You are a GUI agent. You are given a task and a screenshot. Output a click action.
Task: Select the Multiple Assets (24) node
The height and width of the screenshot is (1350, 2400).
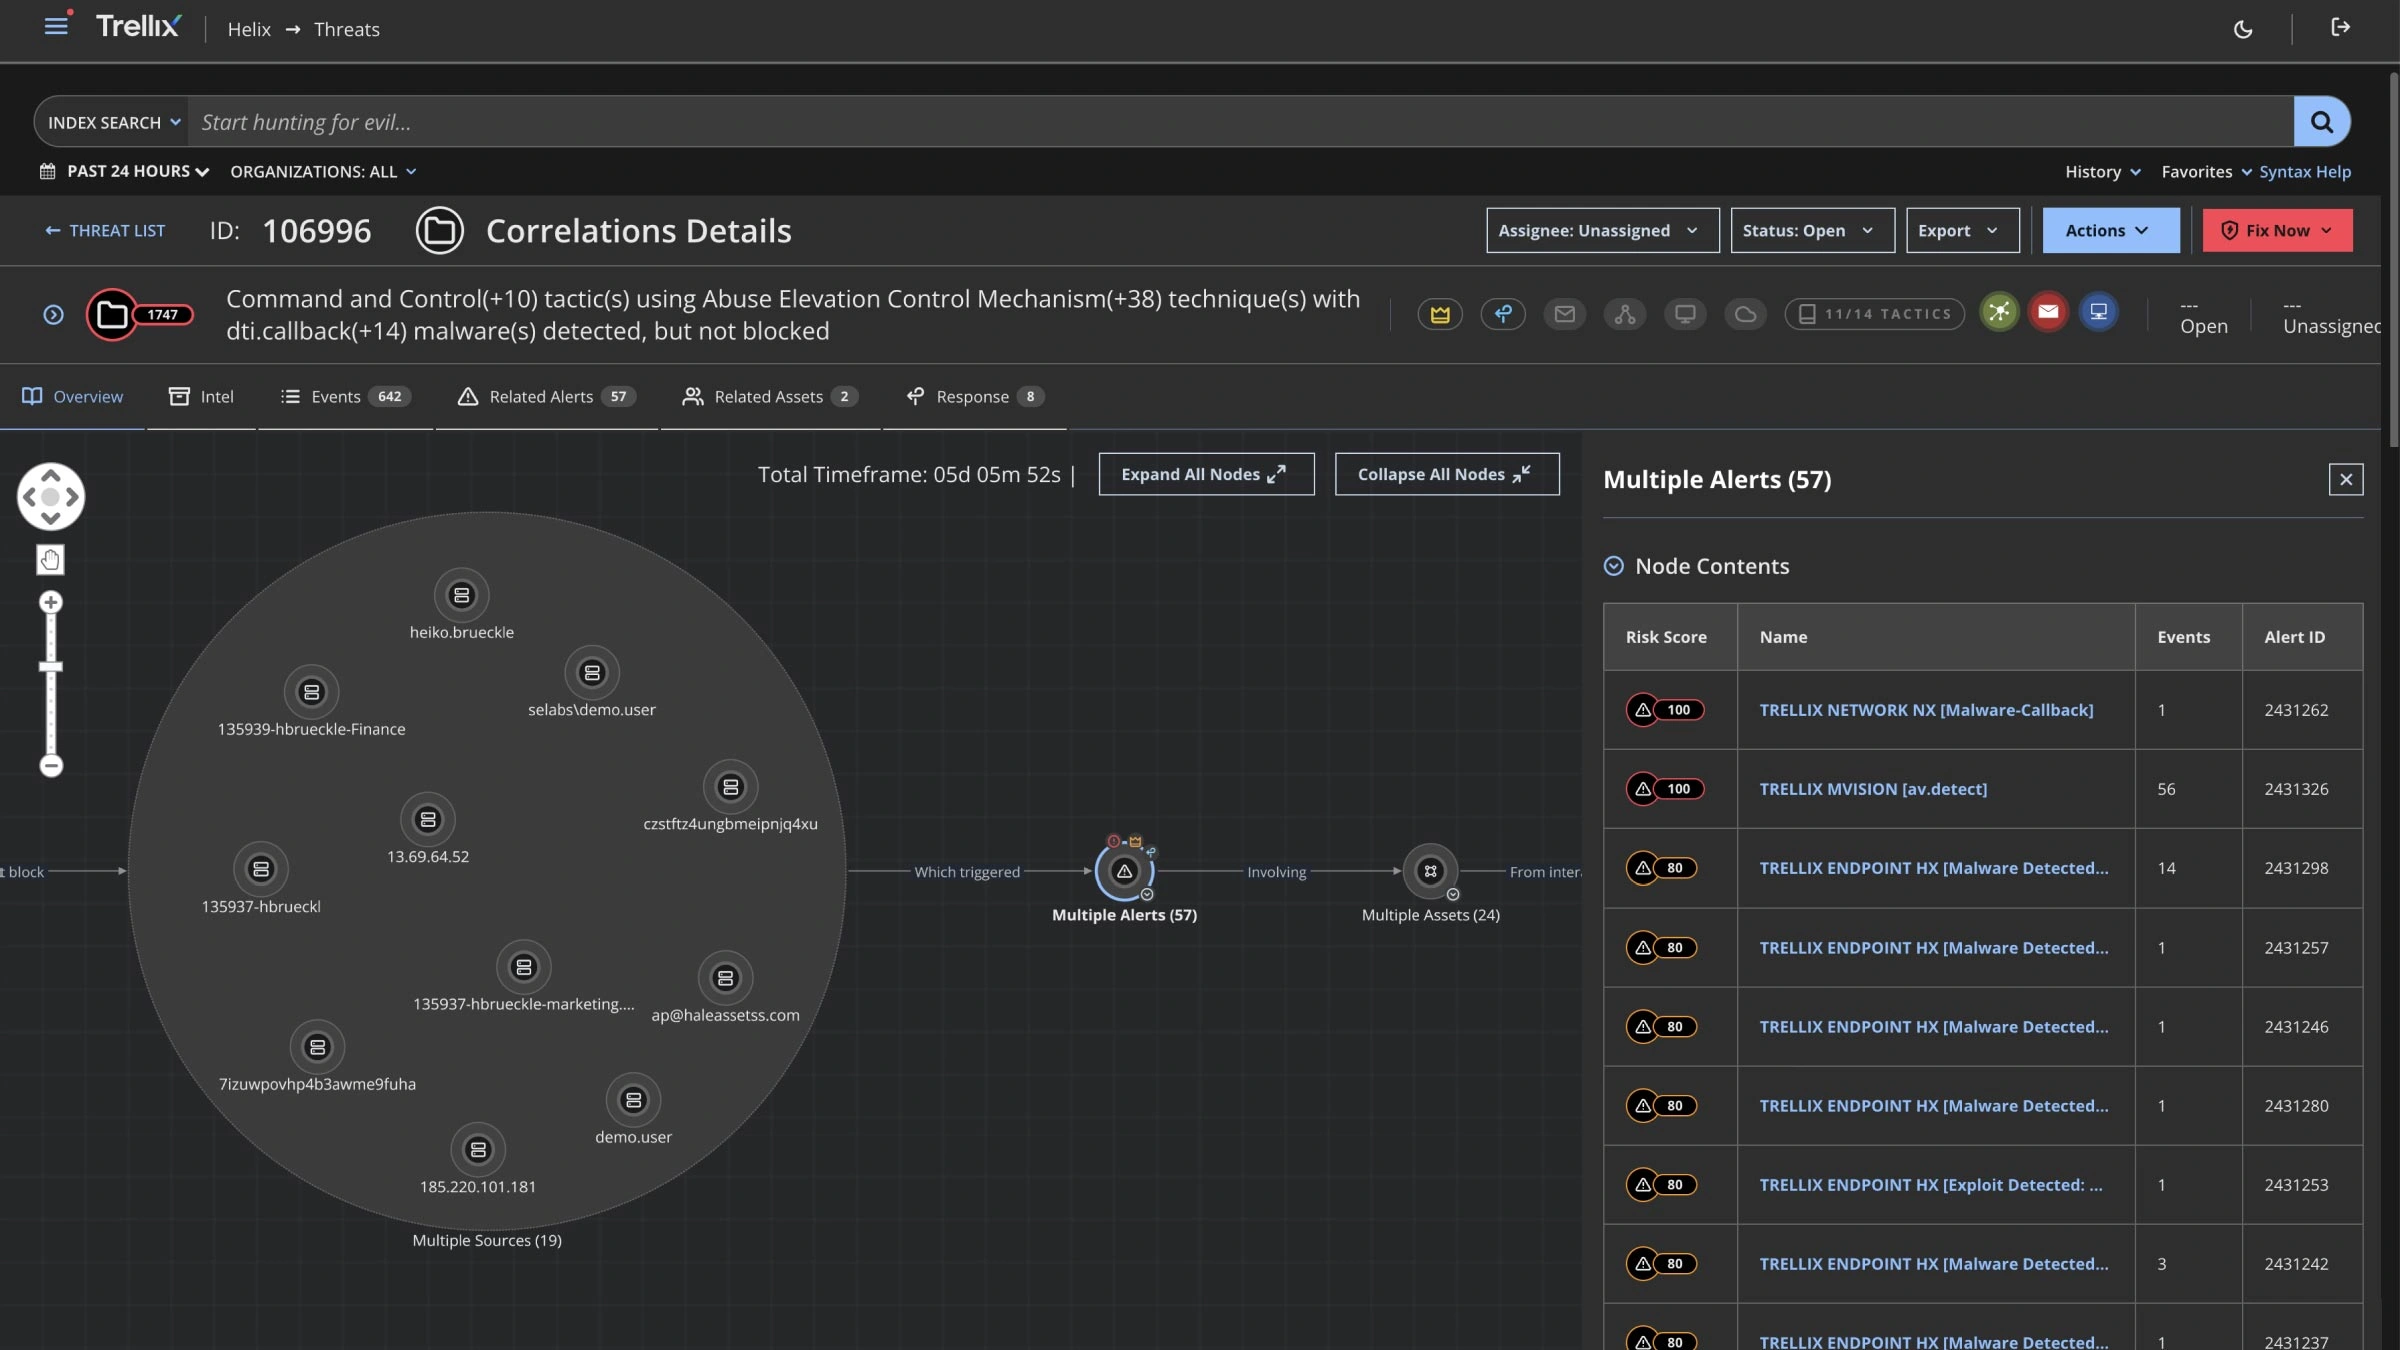1430,871
